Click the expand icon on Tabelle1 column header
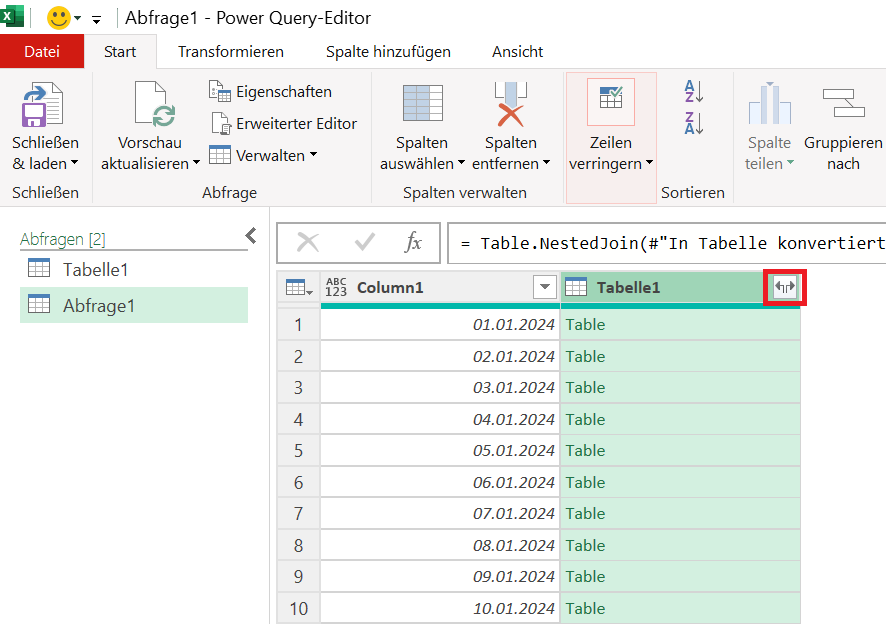Screen dimensions: 886x624 coord(785,287)
